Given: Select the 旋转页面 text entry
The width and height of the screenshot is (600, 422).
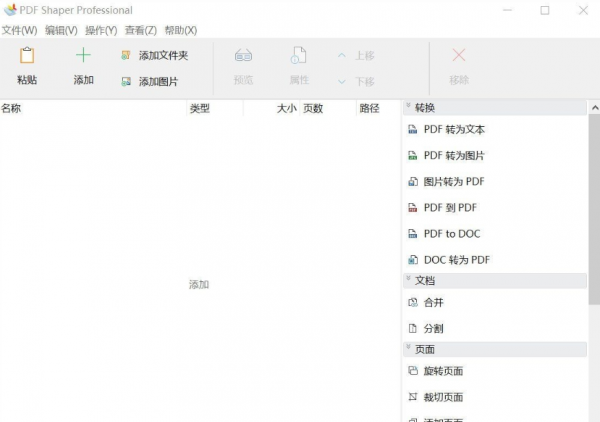Looking at the screenshot, I should click(443, 371).
